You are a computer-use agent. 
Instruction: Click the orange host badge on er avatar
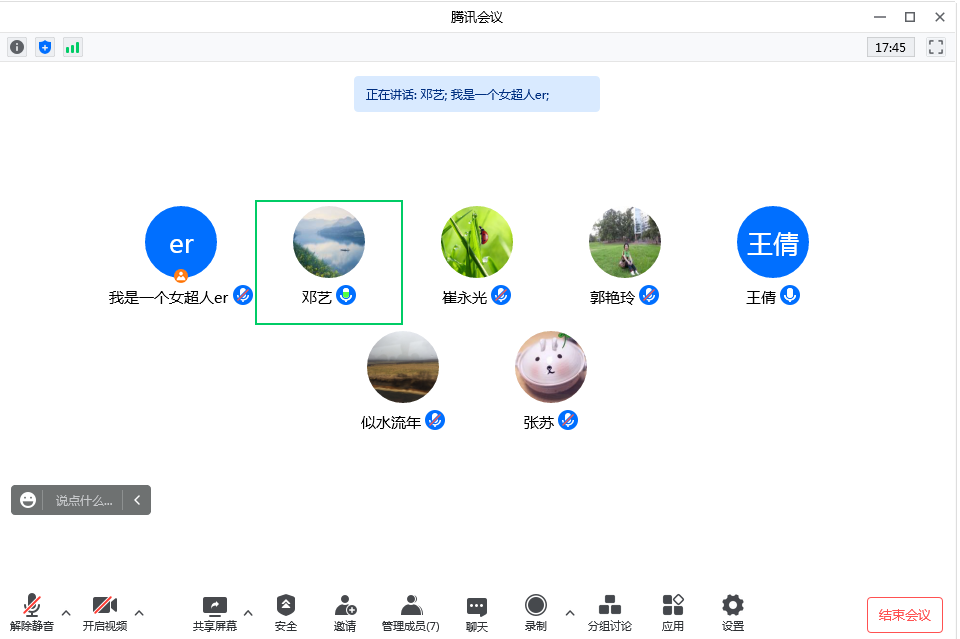click(181, 275)
